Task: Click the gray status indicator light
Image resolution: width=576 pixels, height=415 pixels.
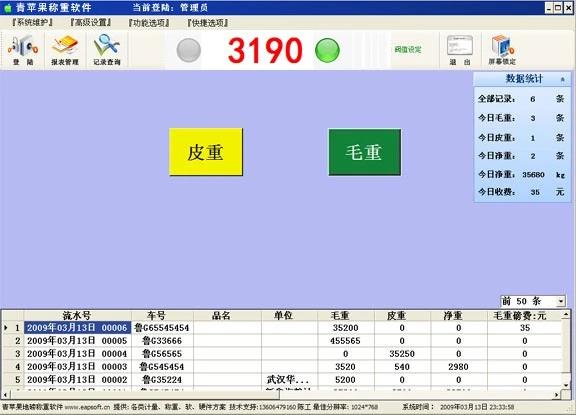Action: tap(188, 50)
